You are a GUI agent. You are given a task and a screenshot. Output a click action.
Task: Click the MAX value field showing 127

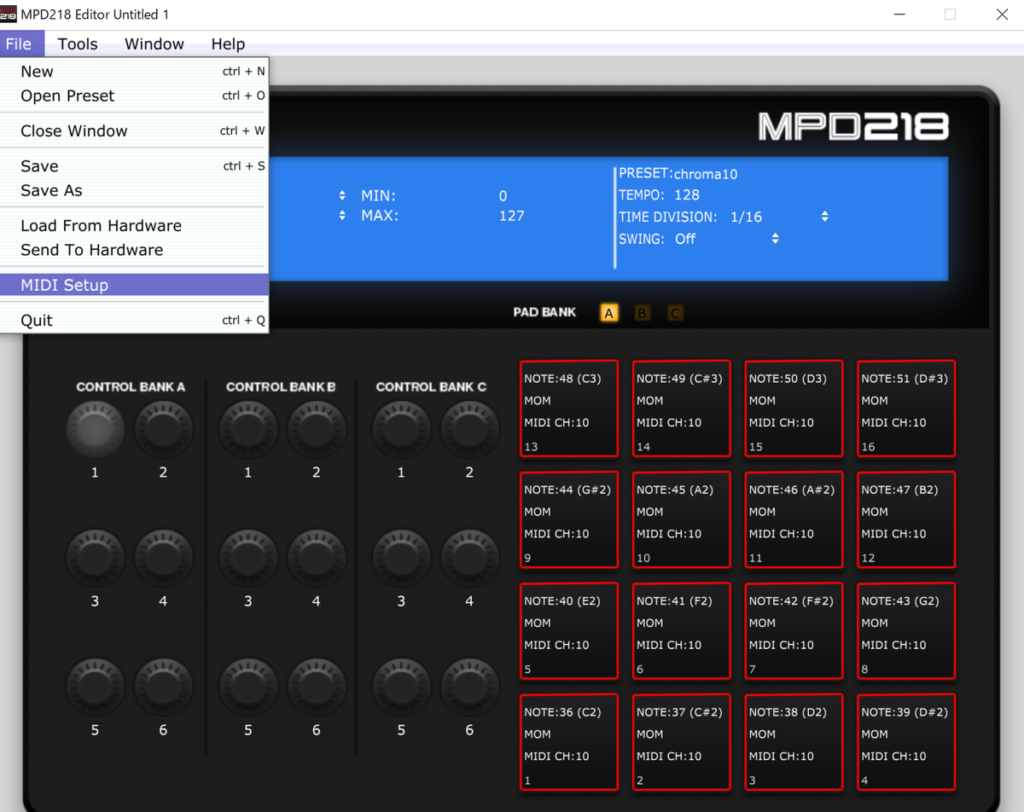coord(511,216)
